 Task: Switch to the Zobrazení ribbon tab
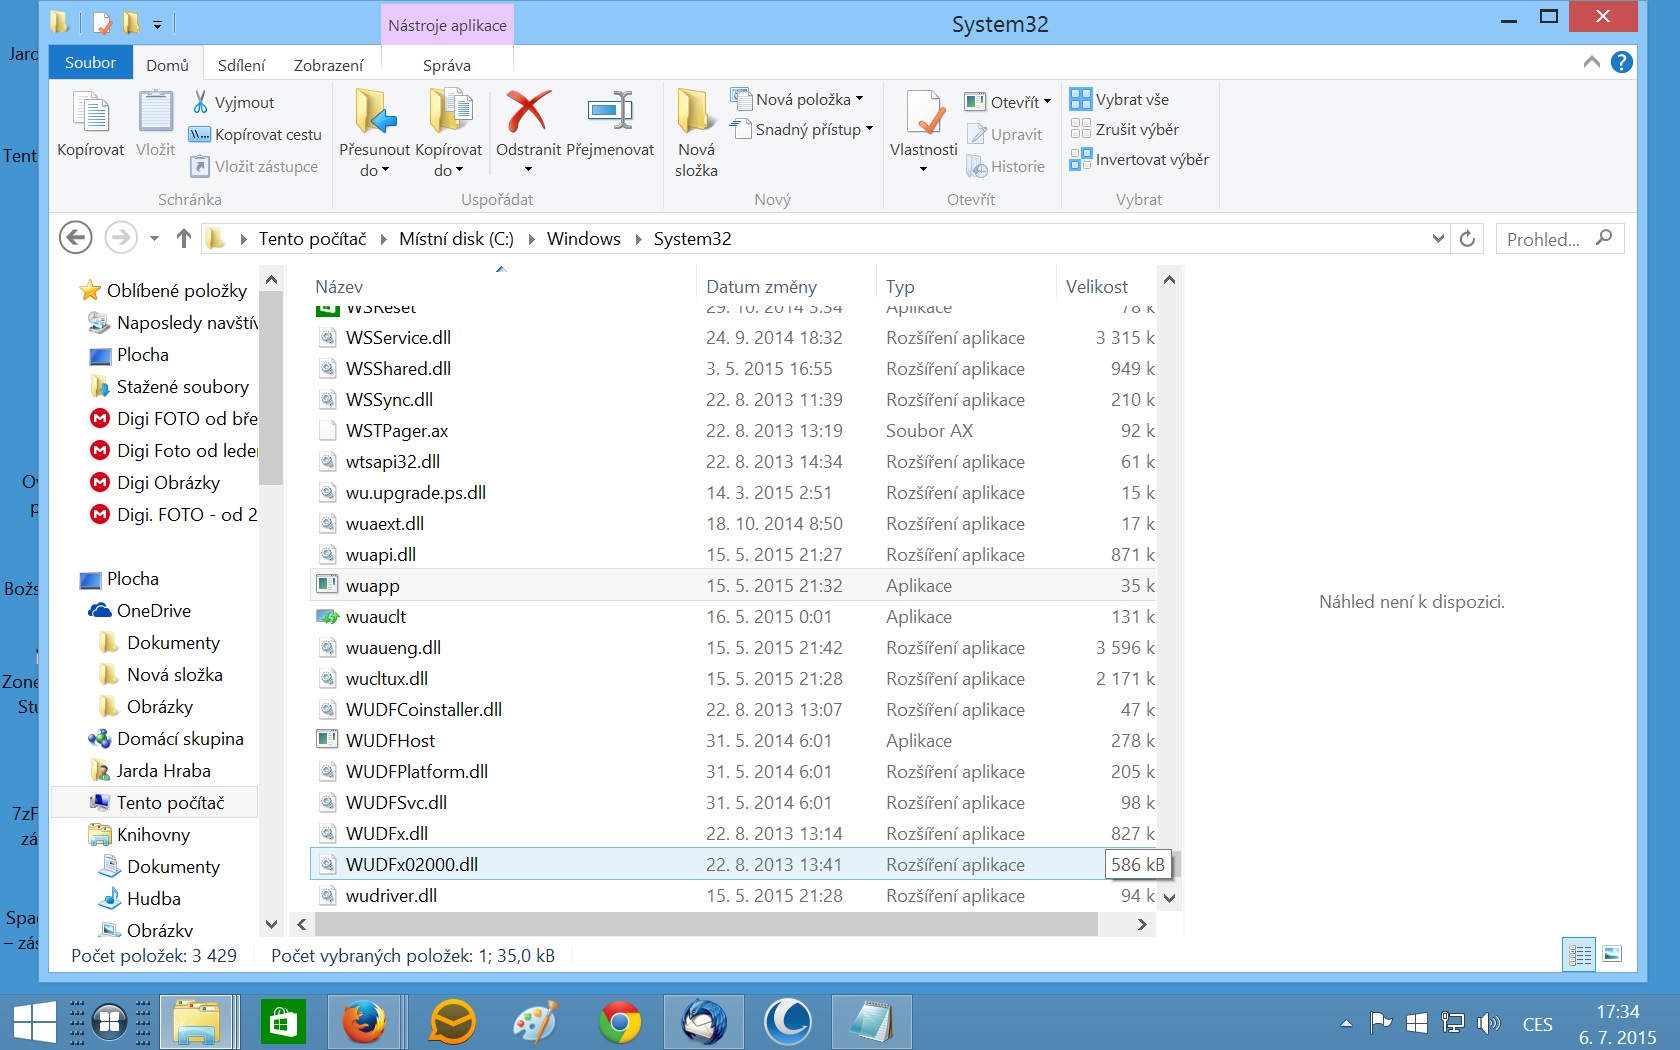(328, 65)
